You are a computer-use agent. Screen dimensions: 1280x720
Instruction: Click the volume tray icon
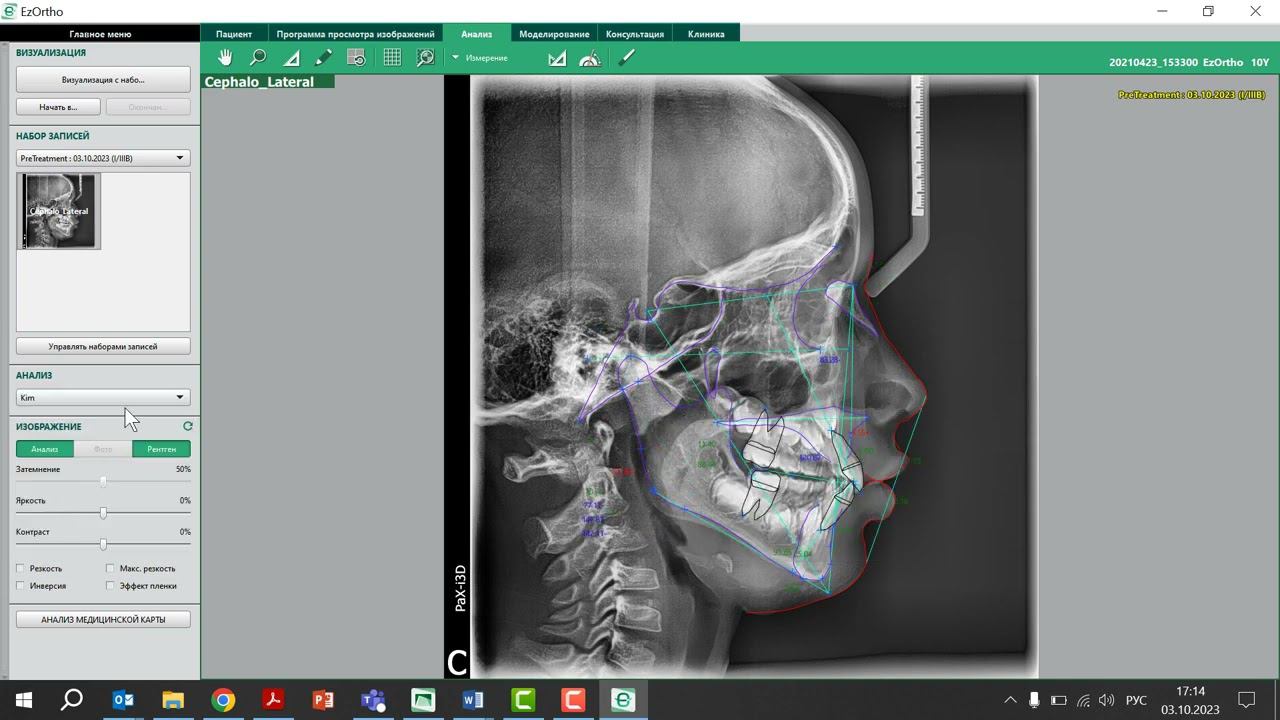1106,700
